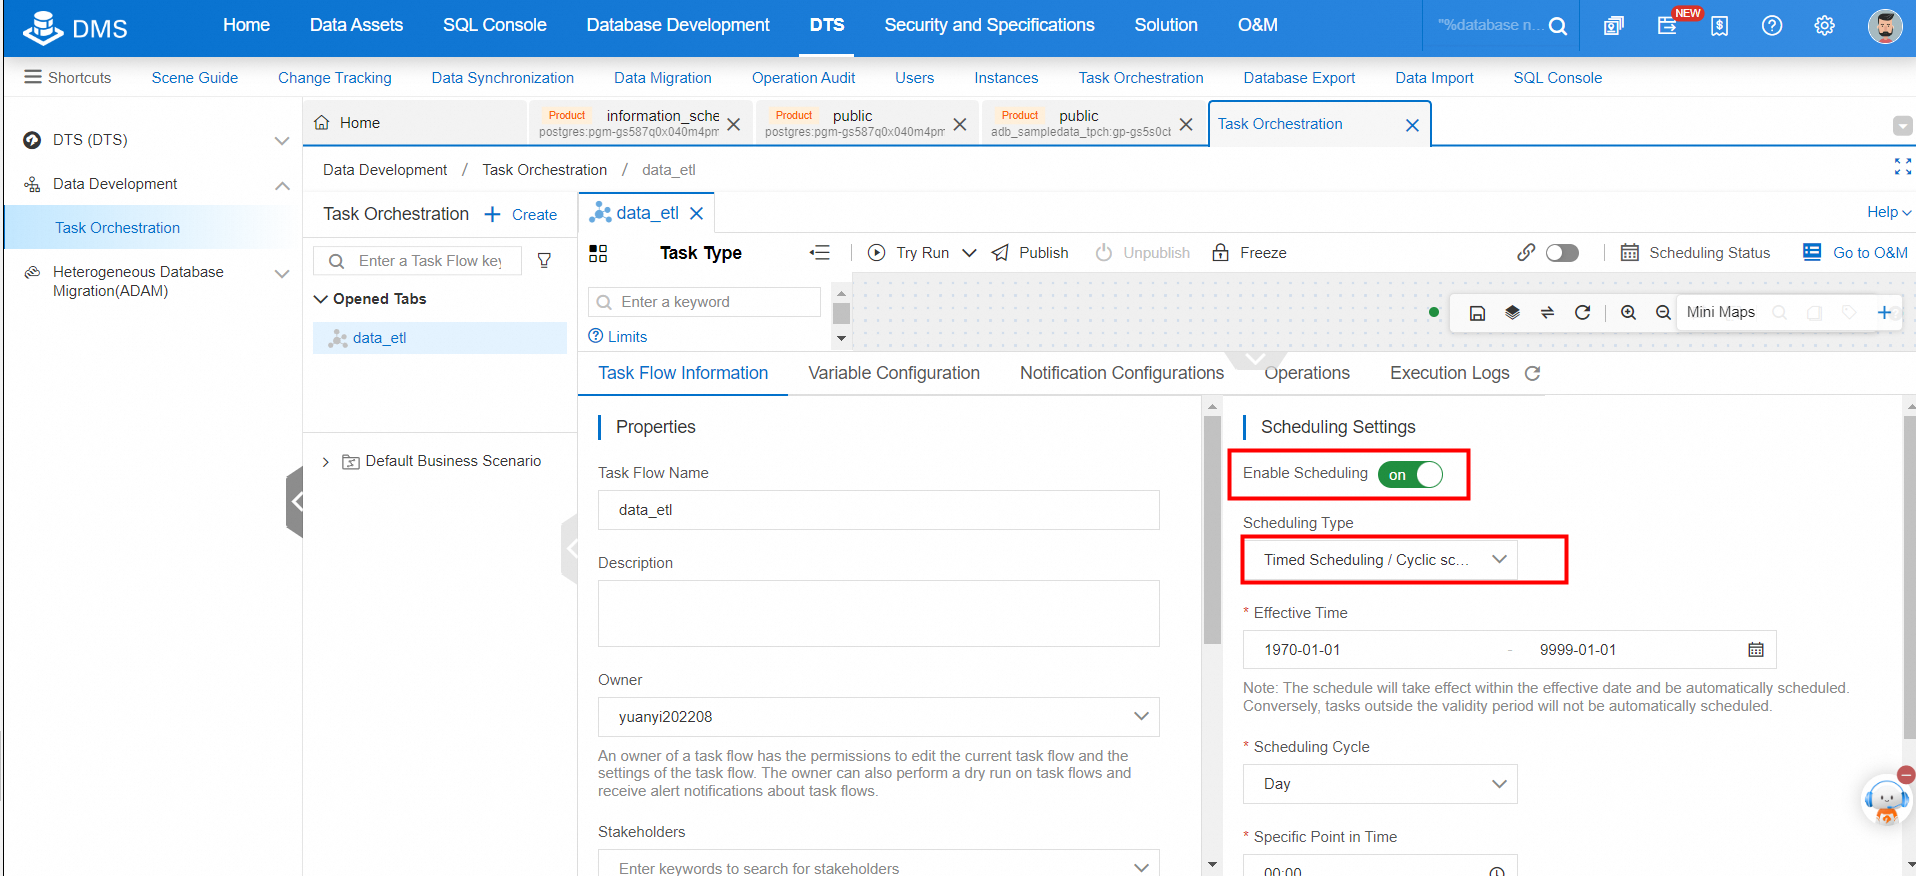Image resolution: width=1916 pixels, height=876 pixels.
Task: Turn off Enable Scheduling switch
Action: point(1410,474)
